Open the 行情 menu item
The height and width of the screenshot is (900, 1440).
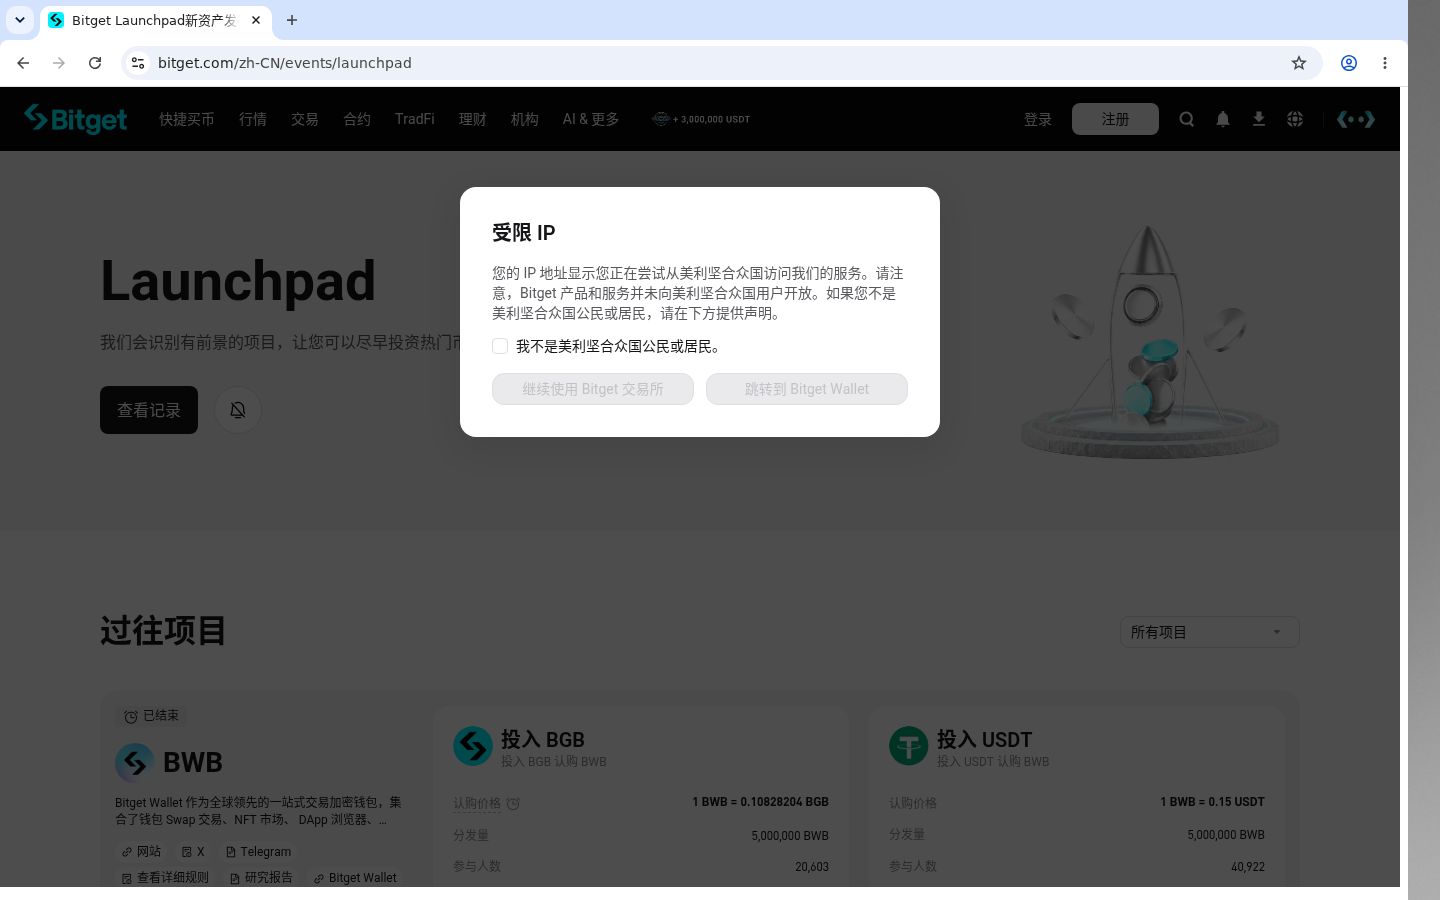coord(253,119)
